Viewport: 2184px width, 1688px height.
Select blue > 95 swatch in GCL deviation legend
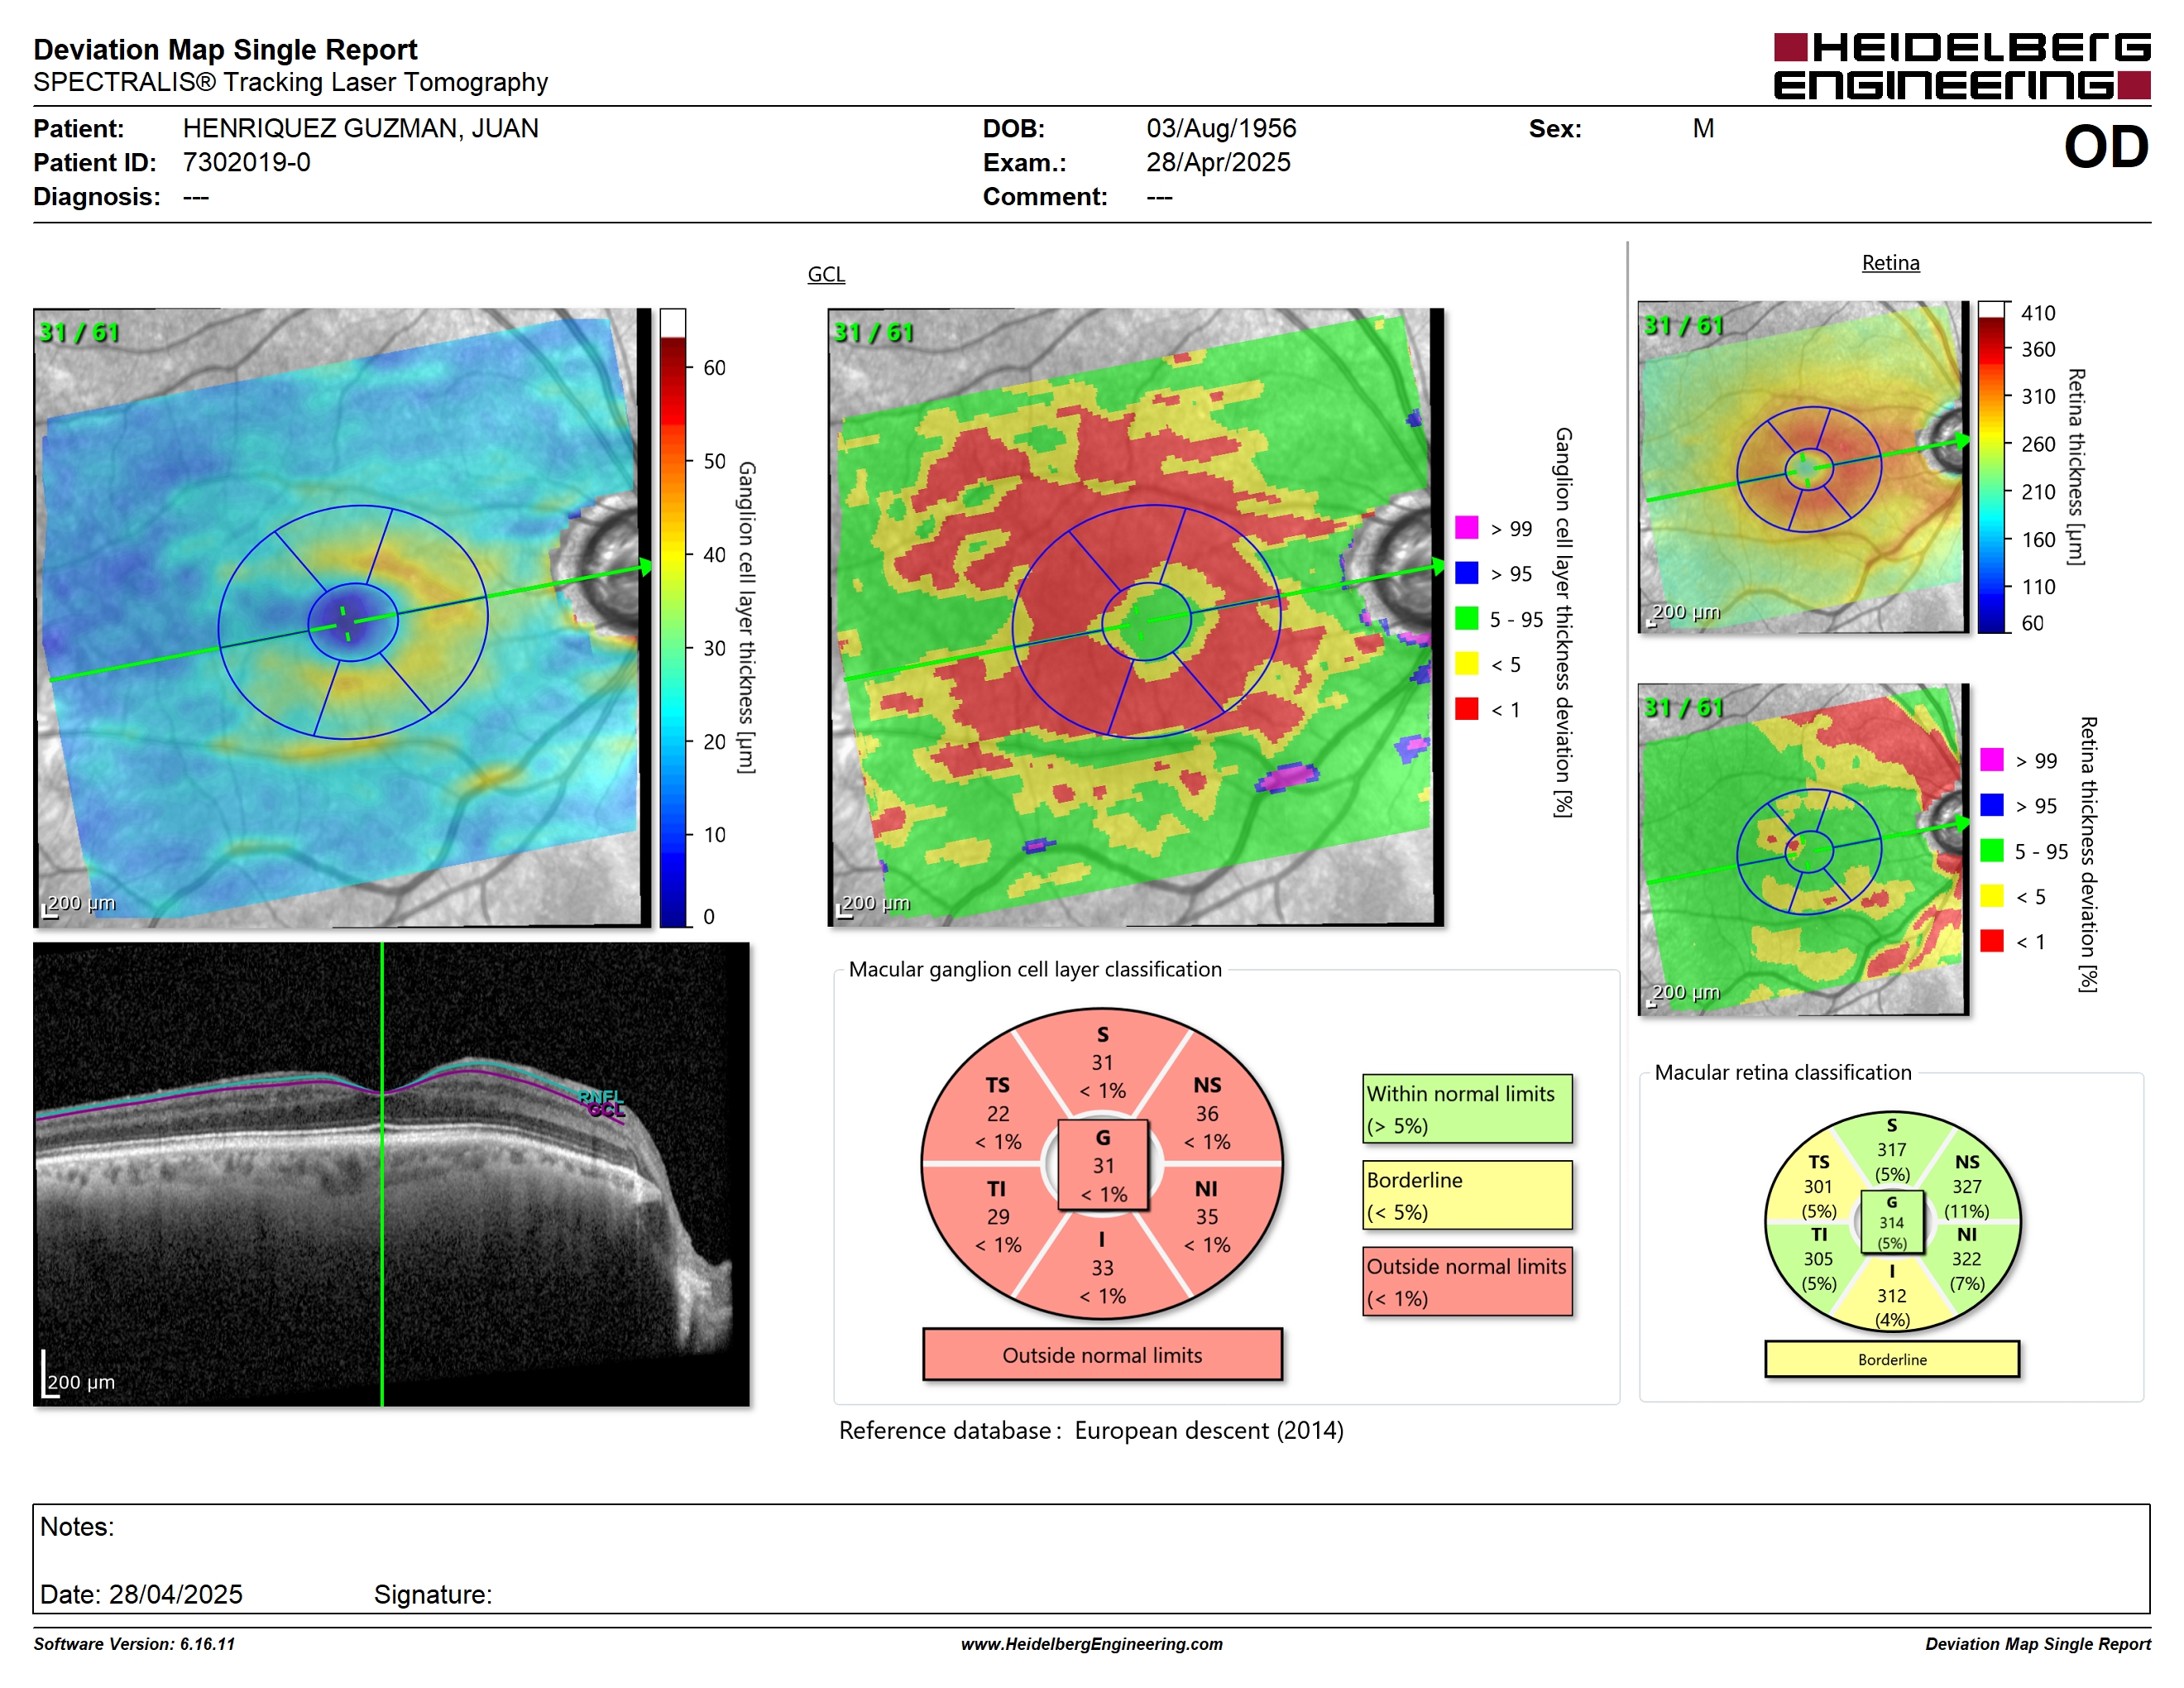click(1466, 572)
